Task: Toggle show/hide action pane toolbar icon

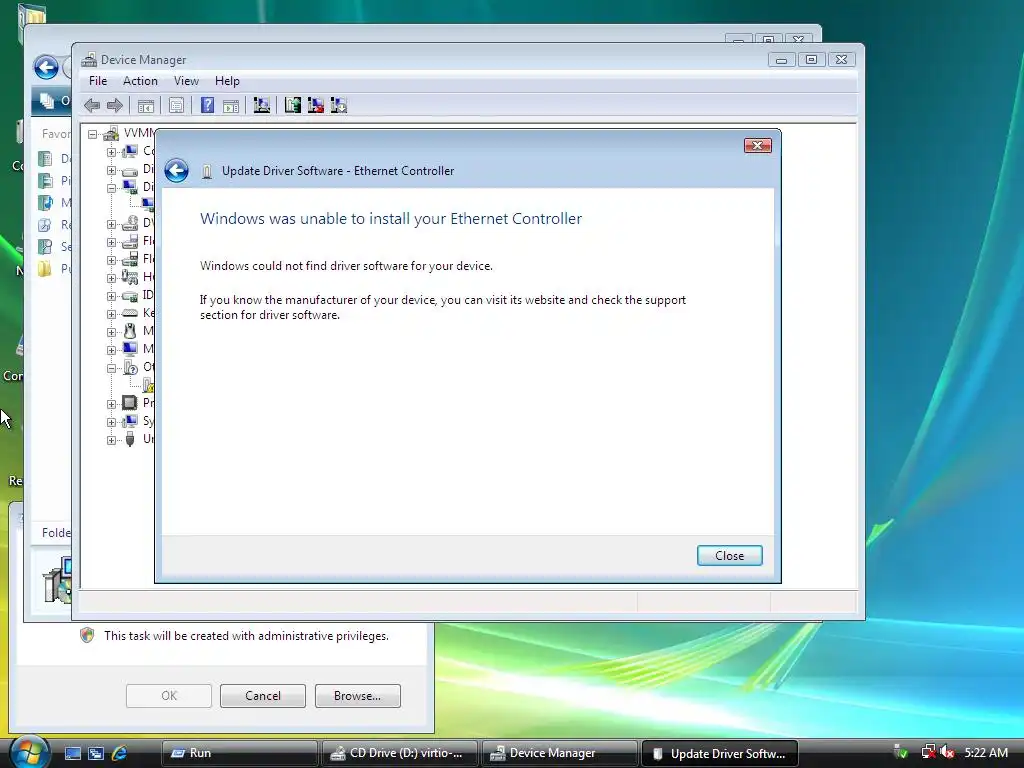Action: 231,105
